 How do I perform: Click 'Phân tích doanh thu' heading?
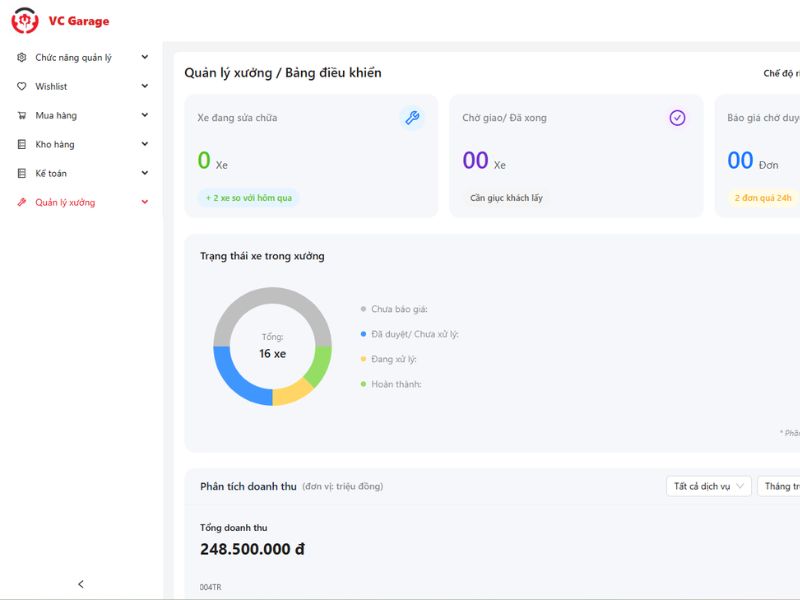(248, 486)
